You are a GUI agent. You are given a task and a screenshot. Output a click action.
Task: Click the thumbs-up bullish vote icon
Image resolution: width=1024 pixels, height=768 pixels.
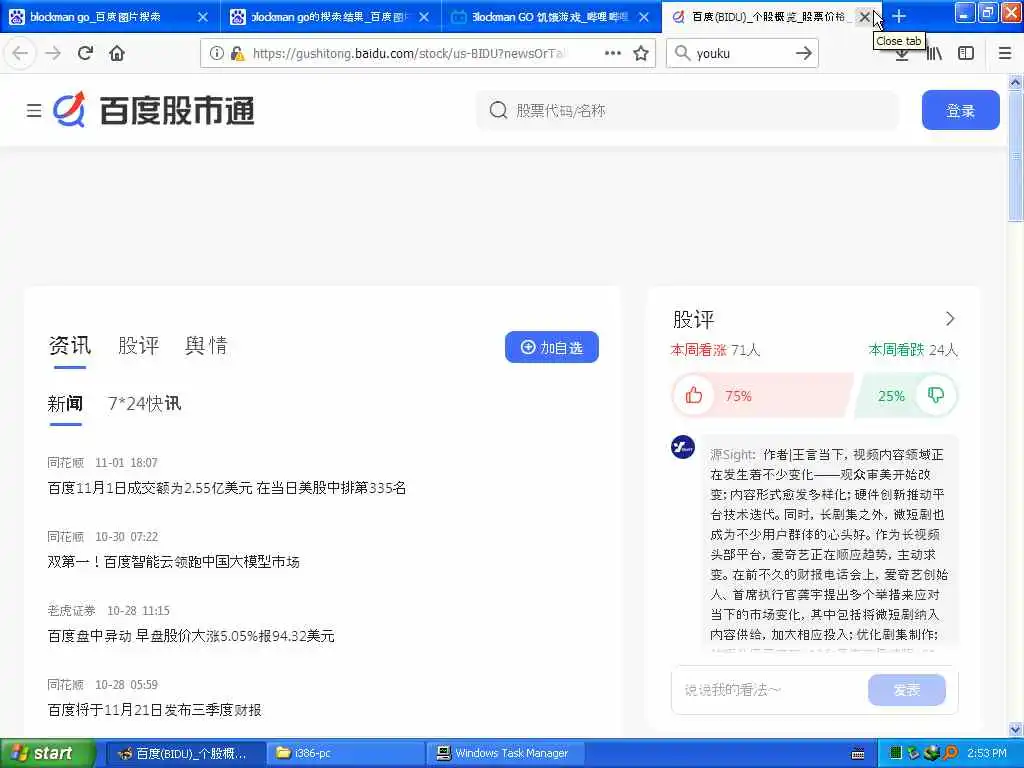pyautogui.click(x=694, y=395)
